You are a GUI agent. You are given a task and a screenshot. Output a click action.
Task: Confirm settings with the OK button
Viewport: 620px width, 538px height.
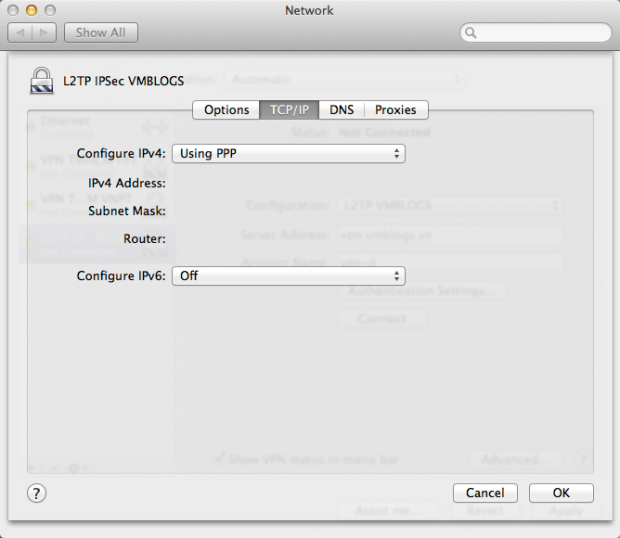[561, 493]
